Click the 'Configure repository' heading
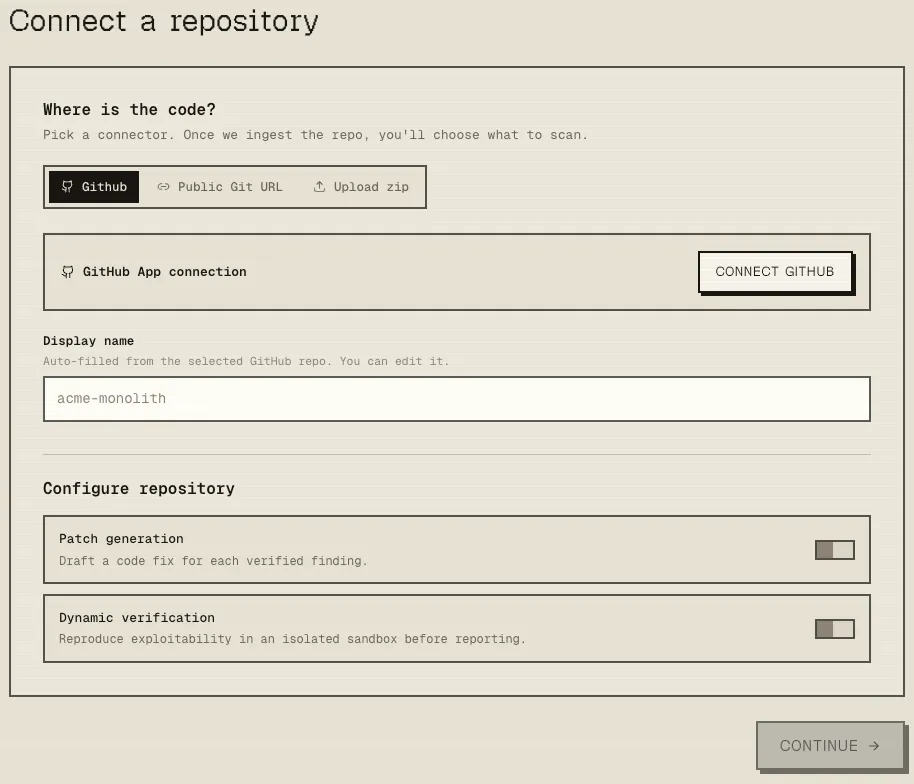Image resolution: width=914 pixels, height=784 pixels. (139, 488)
